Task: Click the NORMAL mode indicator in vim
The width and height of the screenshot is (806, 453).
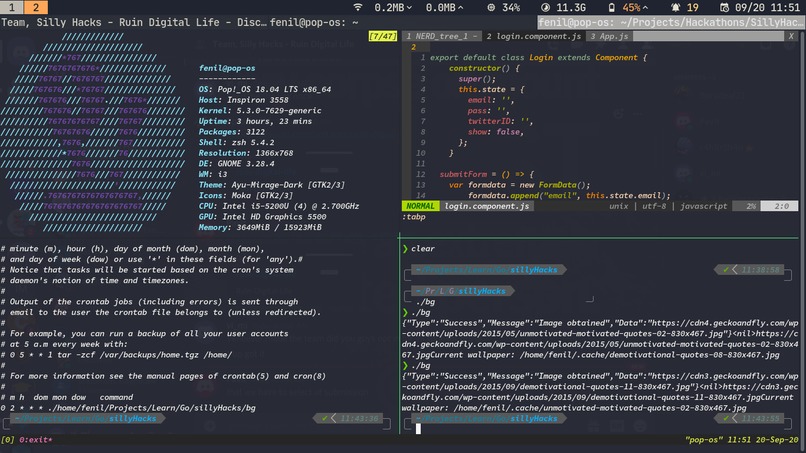Action: tap(420, 206)
